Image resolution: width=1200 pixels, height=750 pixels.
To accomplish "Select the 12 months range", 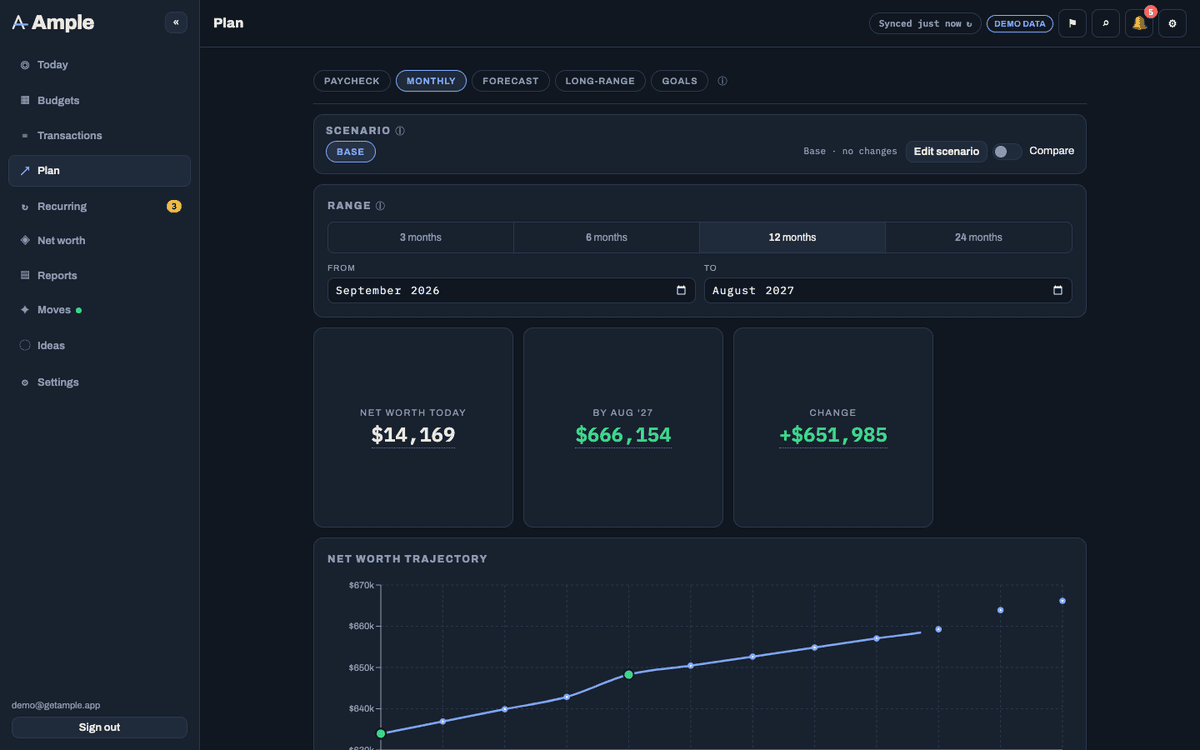I will 792,237.
